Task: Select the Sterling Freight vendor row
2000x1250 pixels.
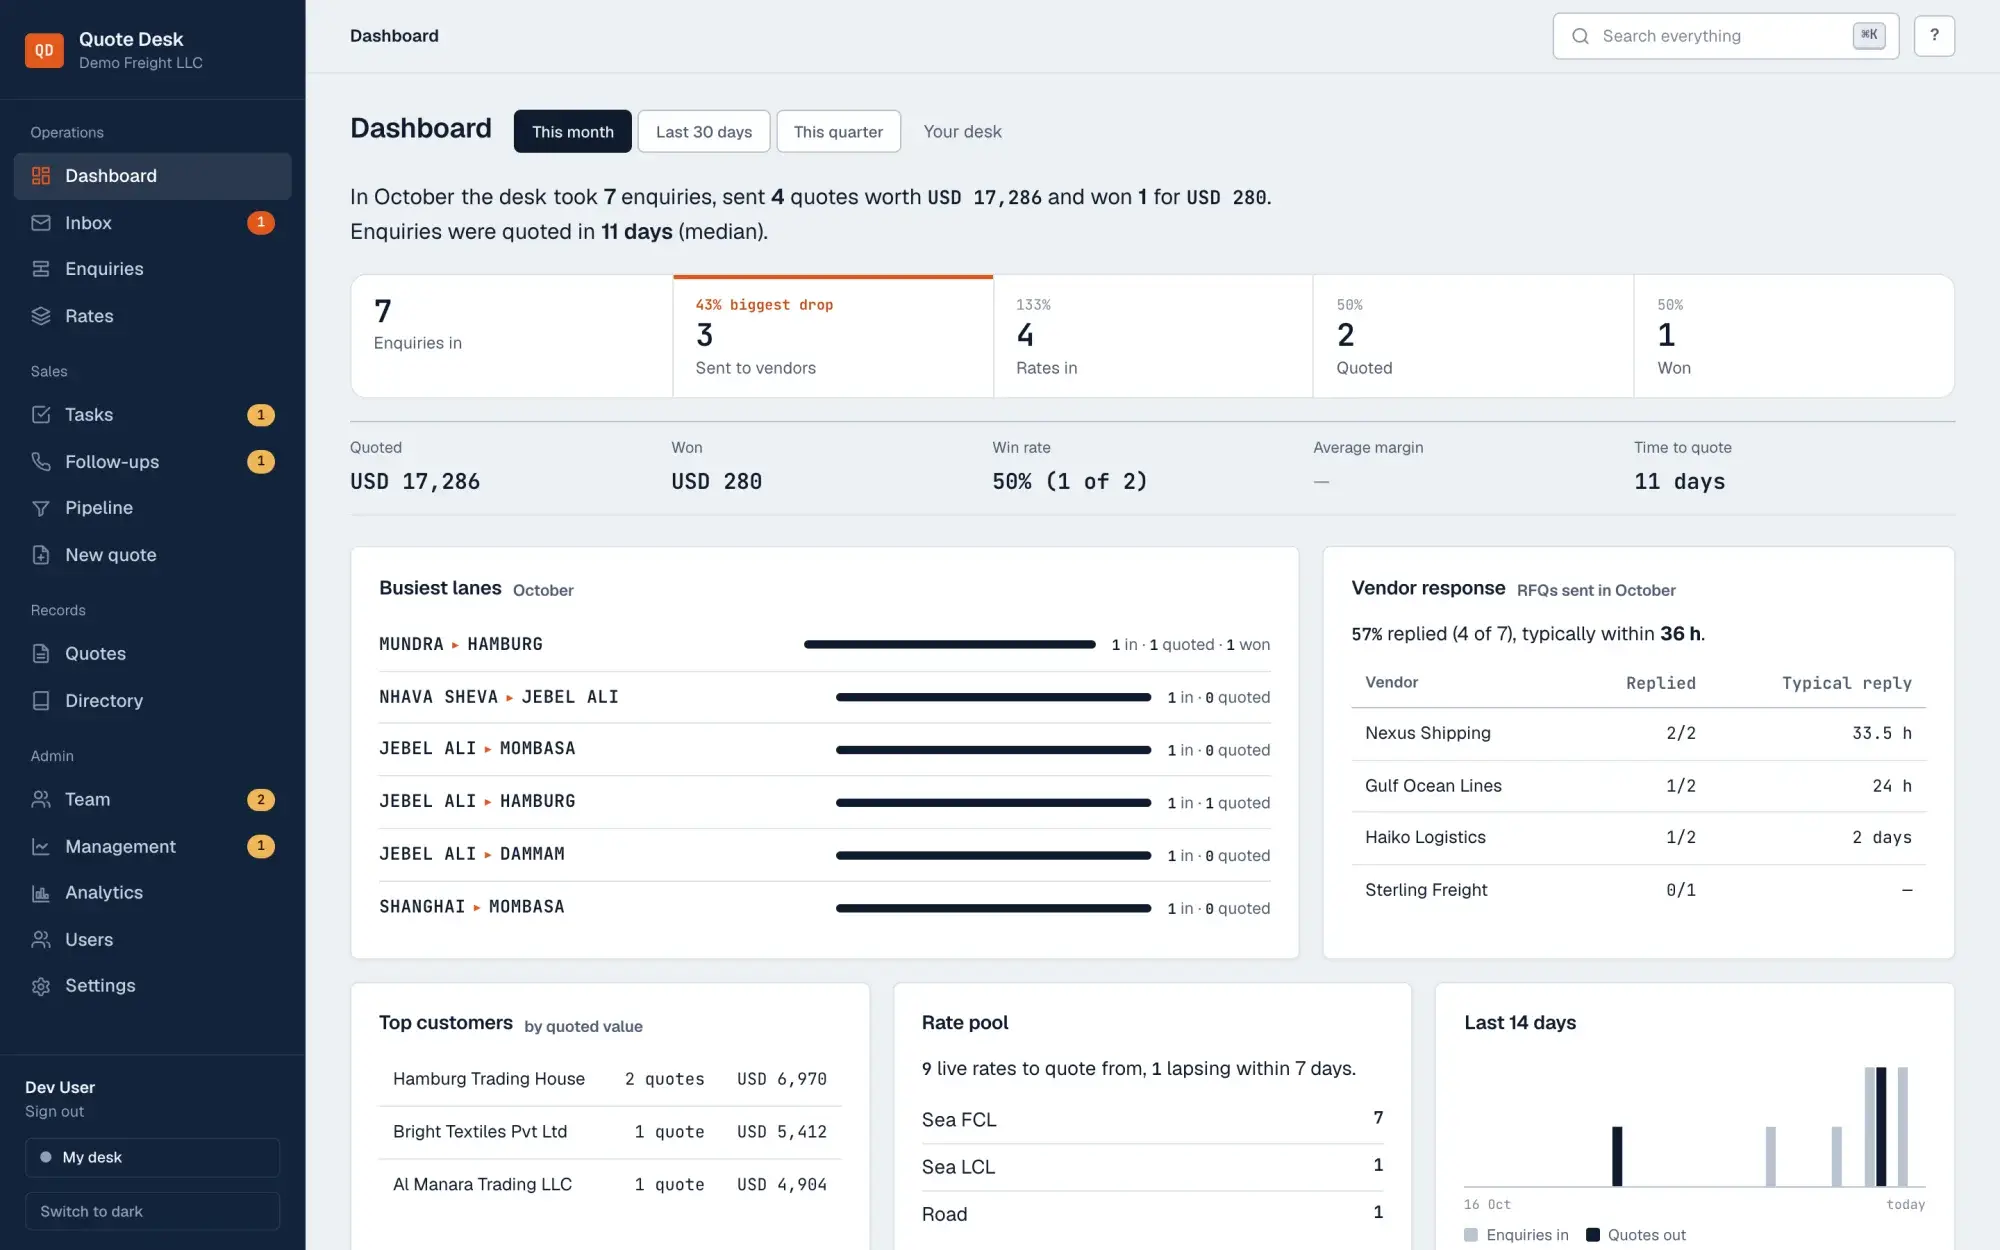Action: pos(1638,890)
